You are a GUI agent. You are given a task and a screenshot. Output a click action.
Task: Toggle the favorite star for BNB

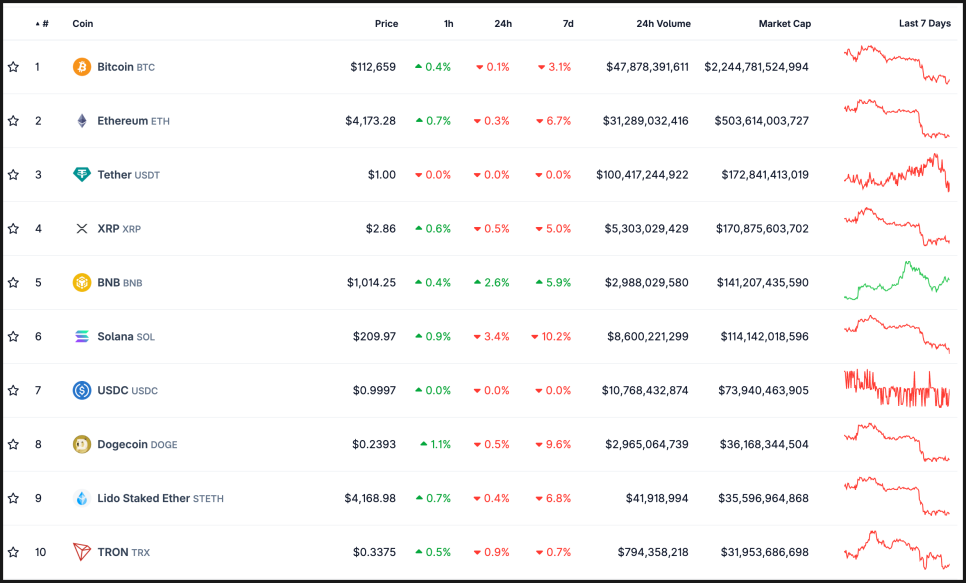[x=13, y=282]
